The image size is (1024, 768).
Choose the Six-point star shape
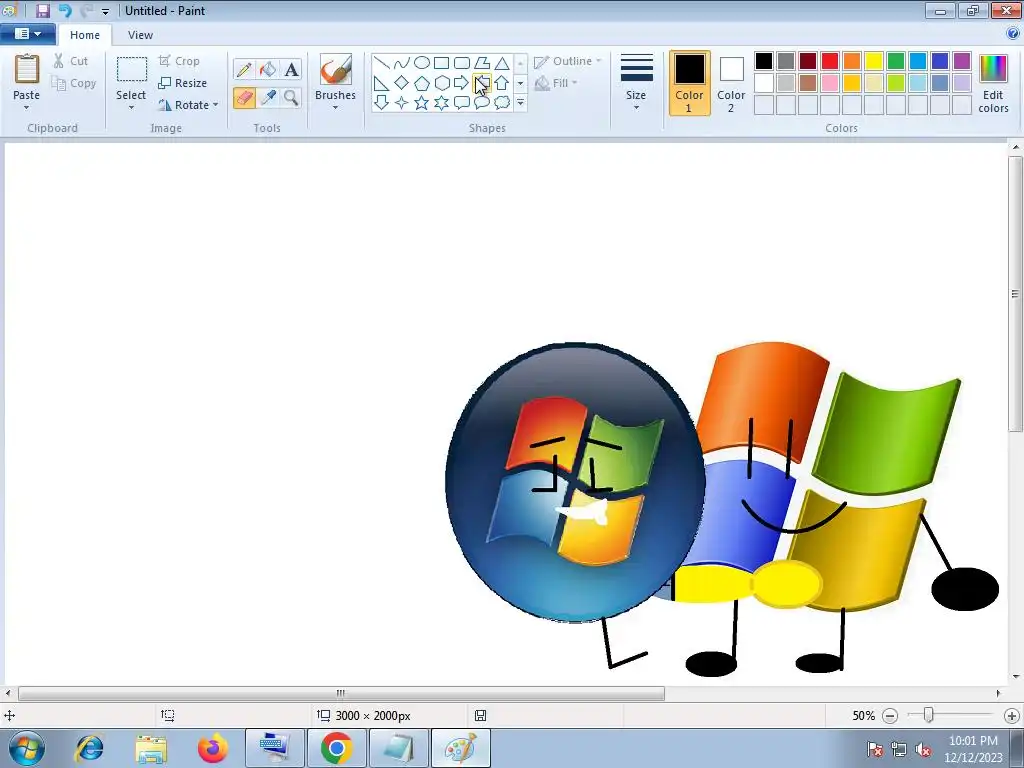[x=441, y=103]
